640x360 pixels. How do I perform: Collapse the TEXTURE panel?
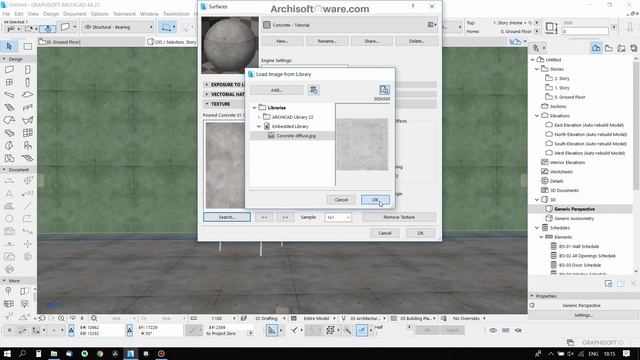207,104
